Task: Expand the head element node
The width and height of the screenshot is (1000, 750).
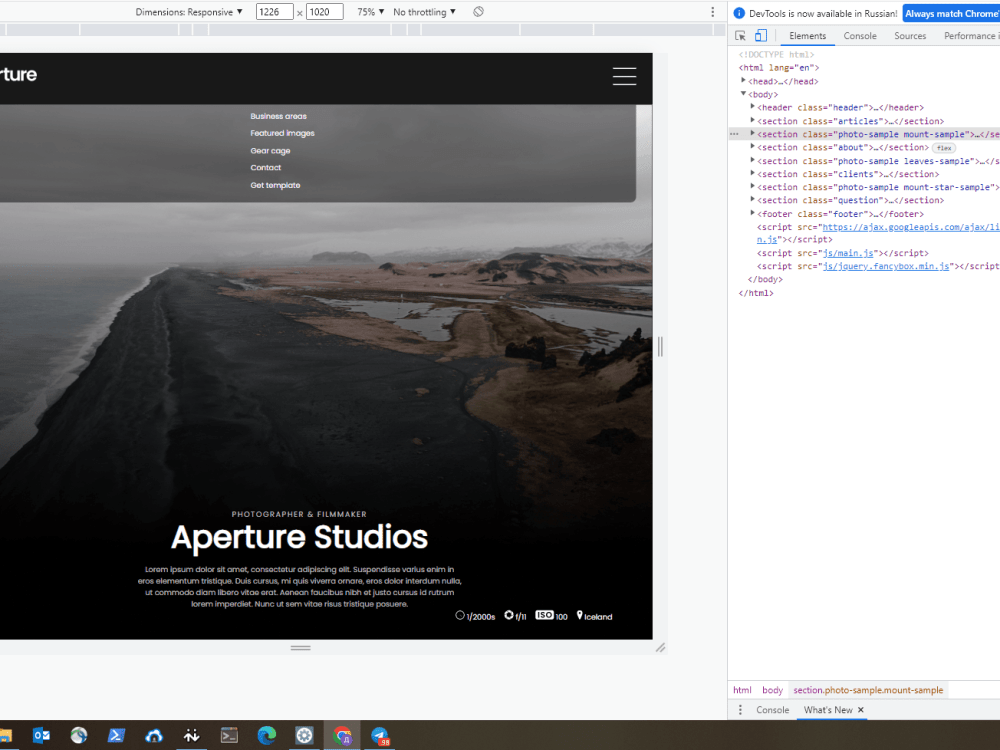Action: point(743,80)
